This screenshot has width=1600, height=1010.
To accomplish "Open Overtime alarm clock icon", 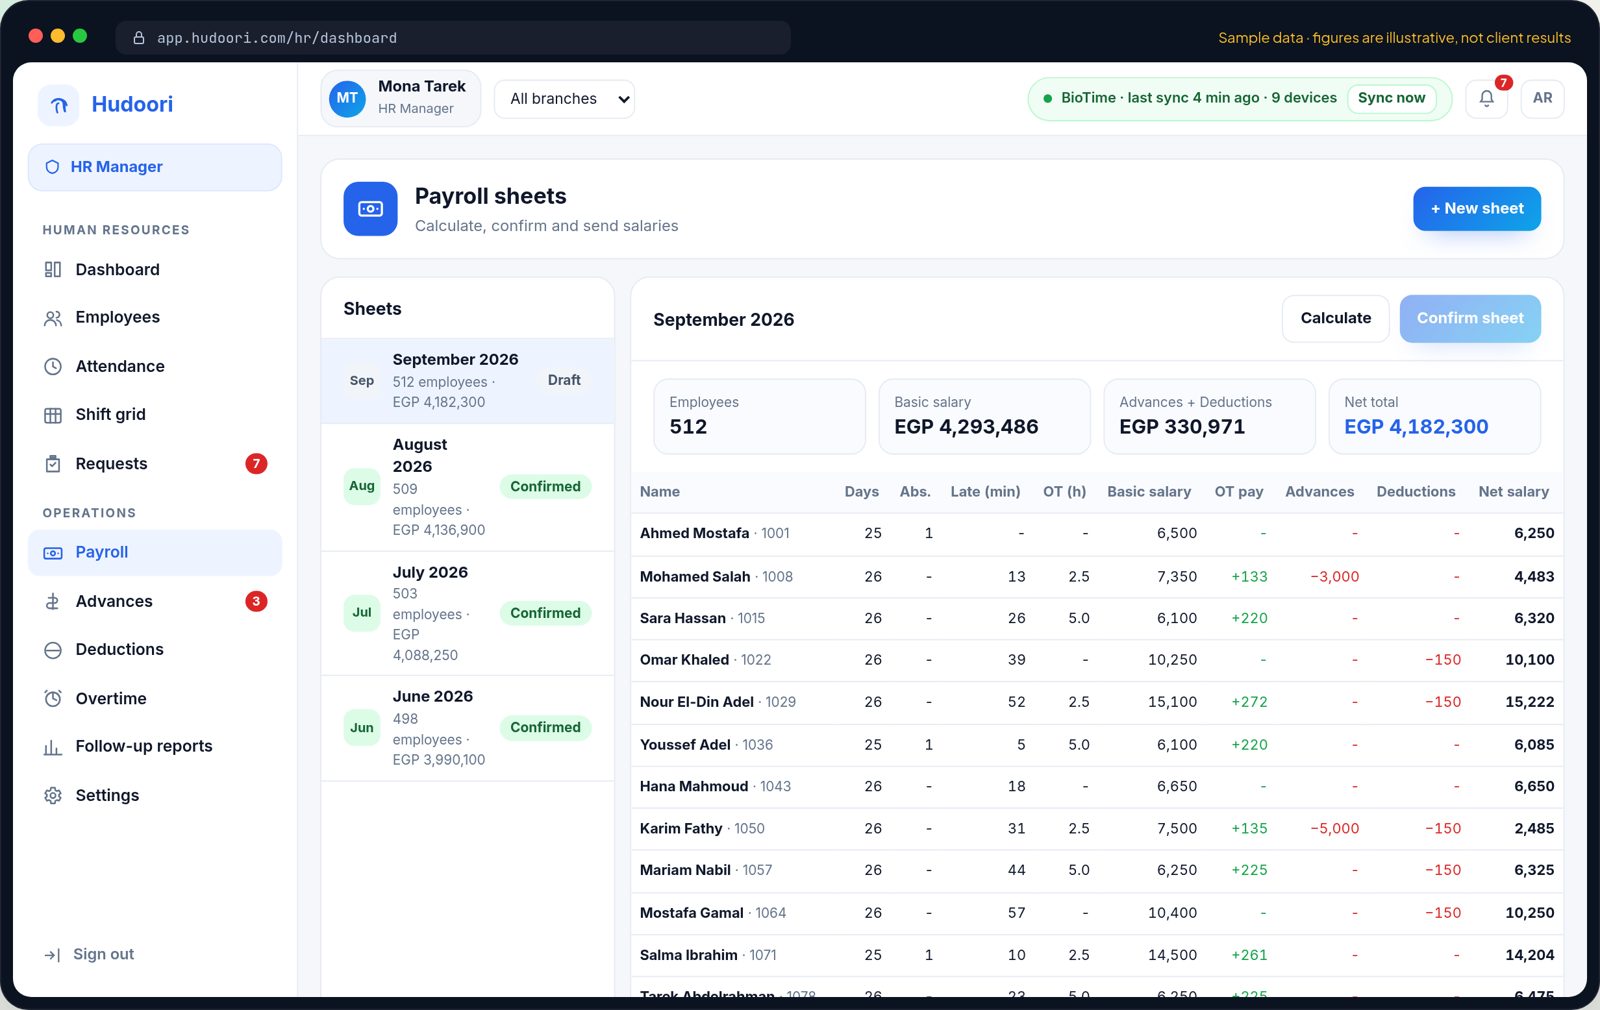I will [x=53, y=699].
